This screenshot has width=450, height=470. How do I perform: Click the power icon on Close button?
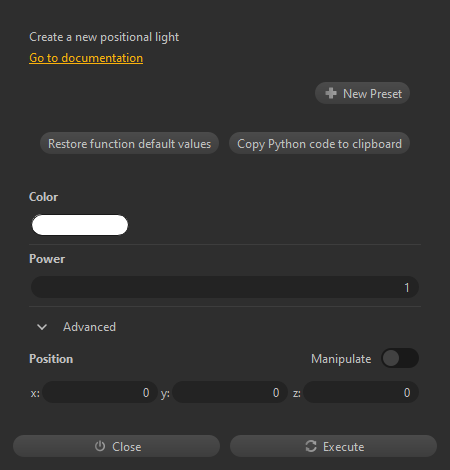[x=100, y=446]
